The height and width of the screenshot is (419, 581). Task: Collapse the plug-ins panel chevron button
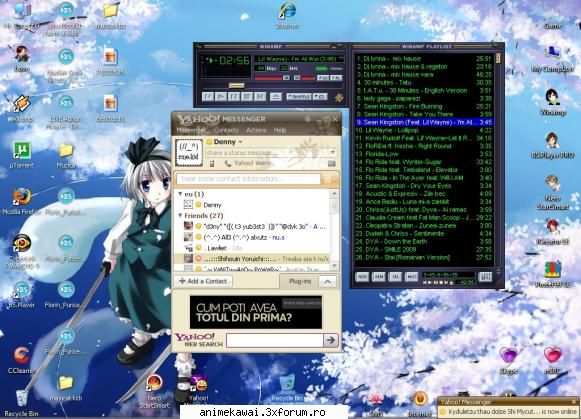click(328, 282)
